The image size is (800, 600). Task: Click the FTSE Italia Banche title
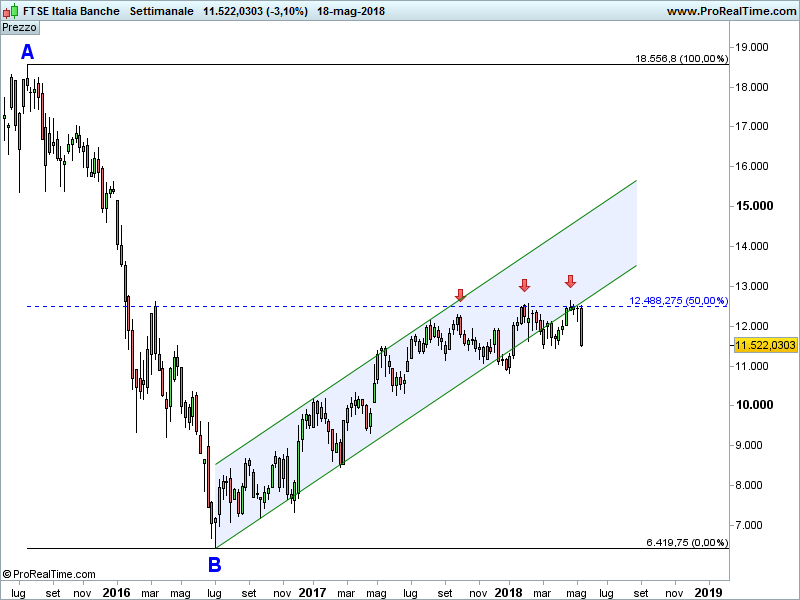[71, 11]
